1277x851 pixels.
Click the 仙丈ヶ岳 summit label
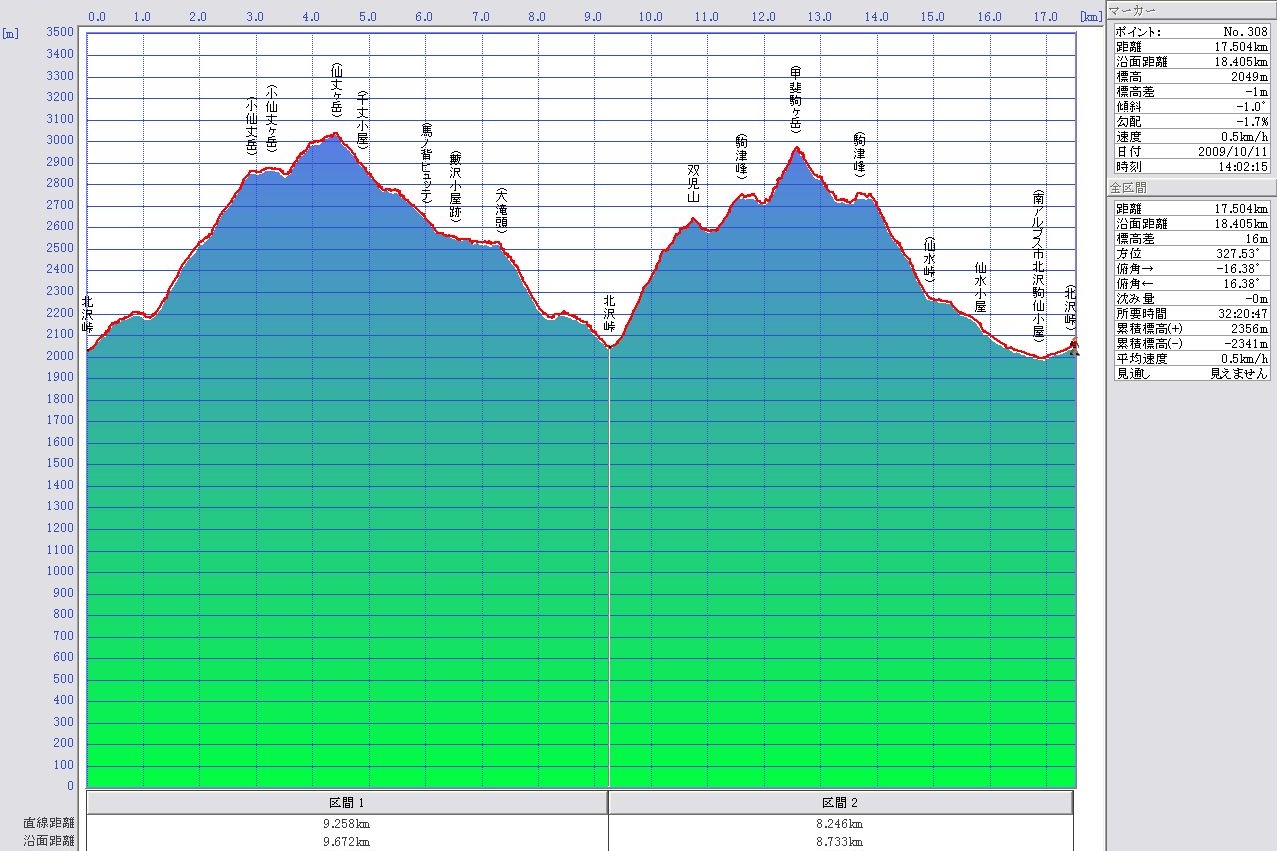337,91
